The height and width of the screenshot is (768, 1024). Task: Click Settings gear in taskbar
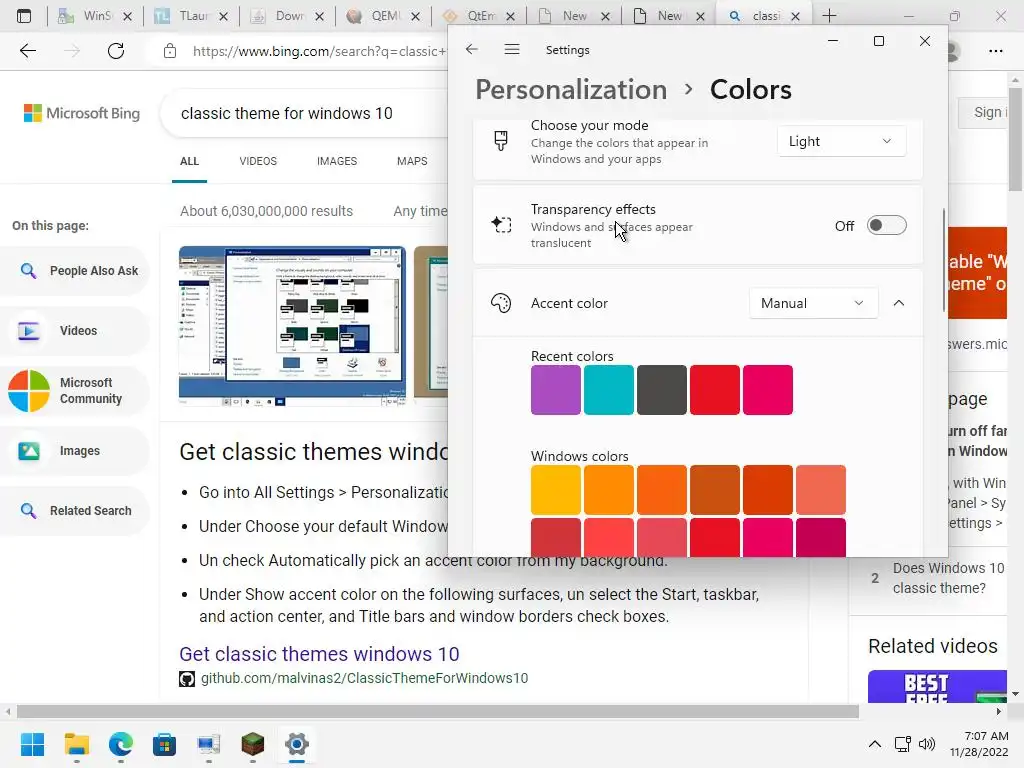pos(296,744)
